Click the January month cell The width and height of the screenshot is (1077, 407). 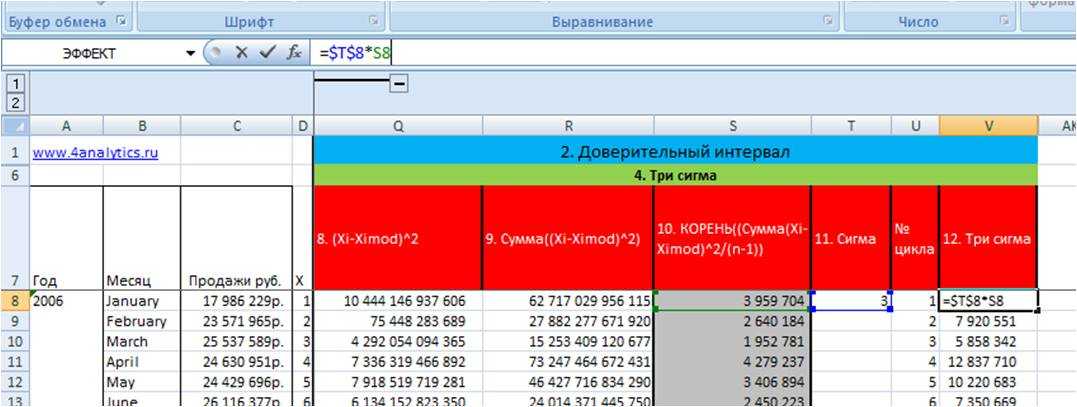pyautogui.click(x=142, y=301)
